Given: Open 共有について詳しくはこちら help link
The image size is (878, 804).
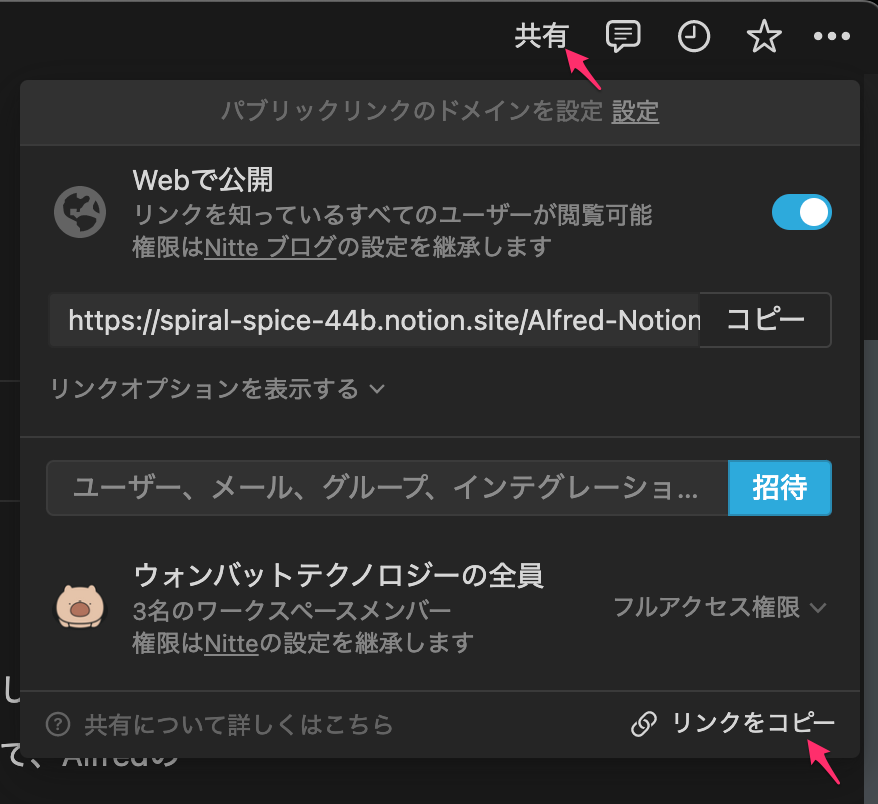Looking at the screenshot, I should coord(239,724).
